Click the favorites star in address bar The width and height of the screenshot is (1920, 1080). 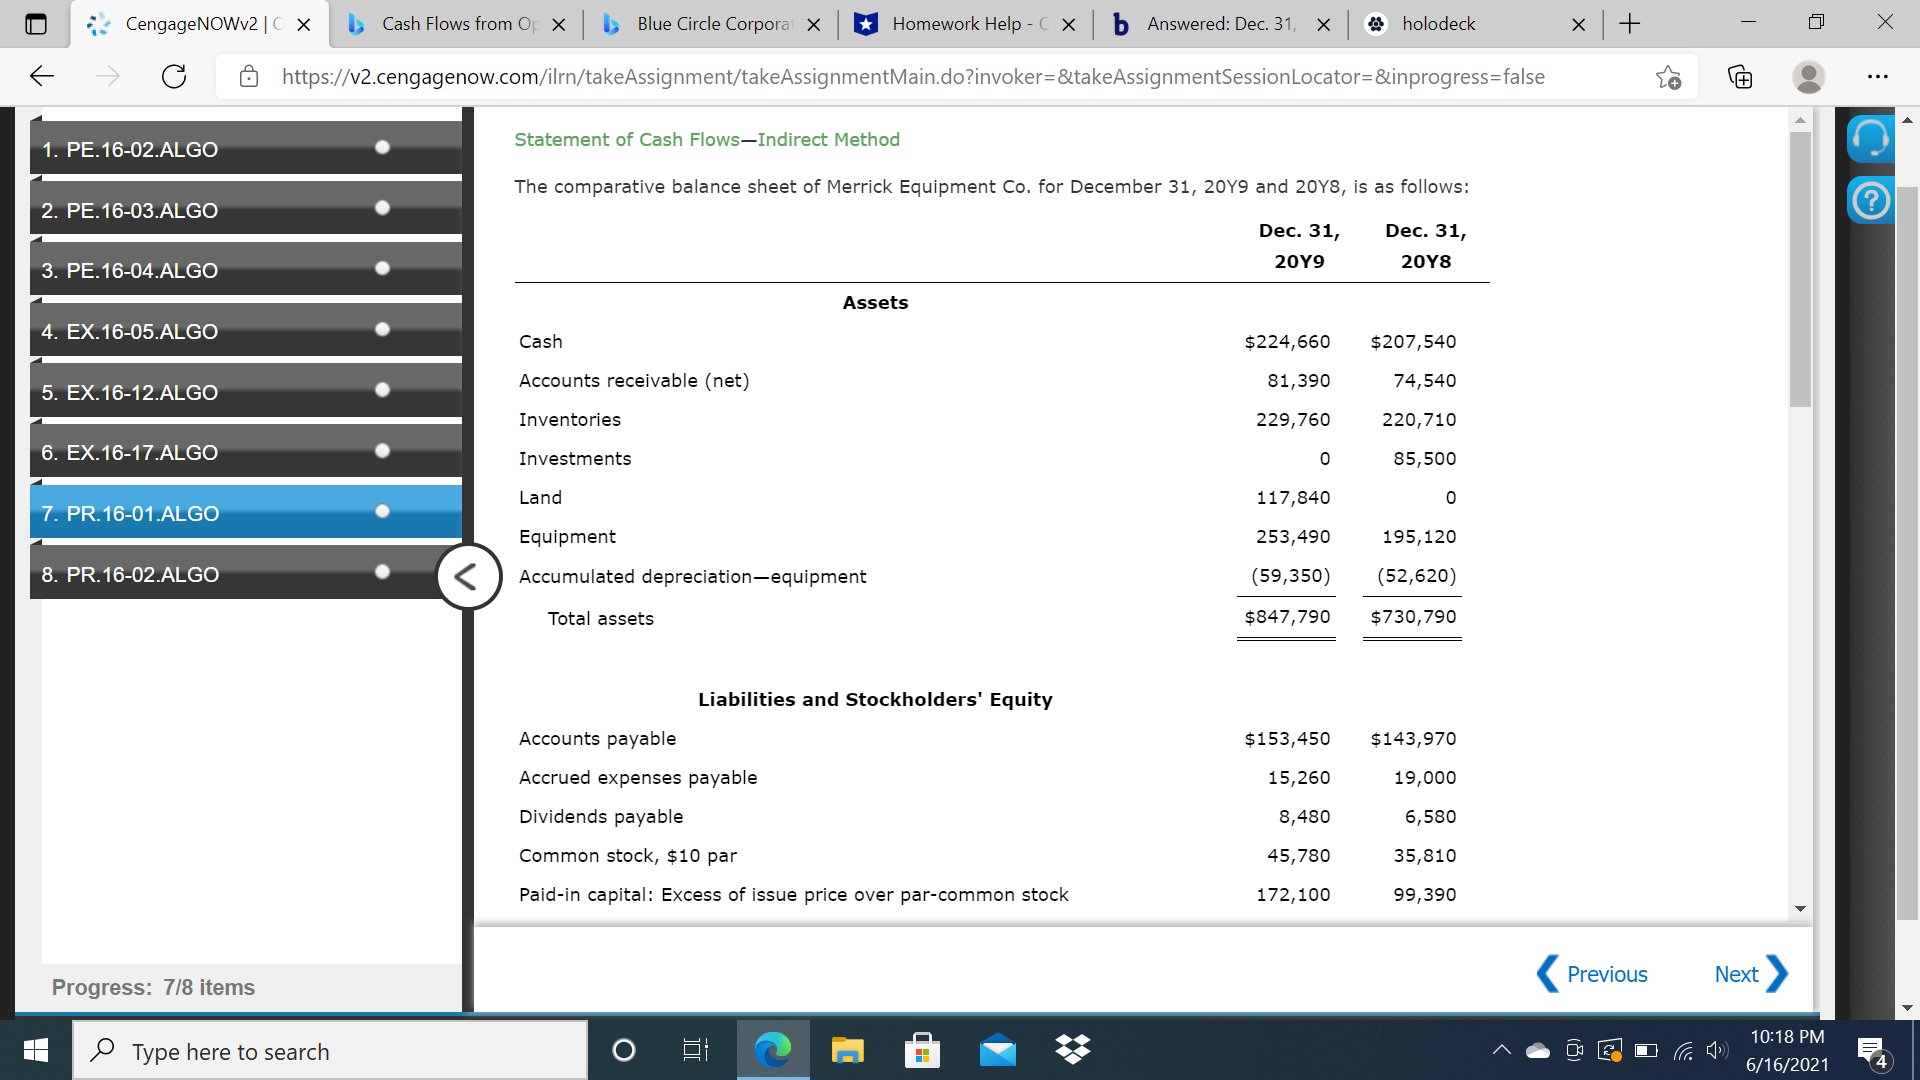pos(1666,76)
